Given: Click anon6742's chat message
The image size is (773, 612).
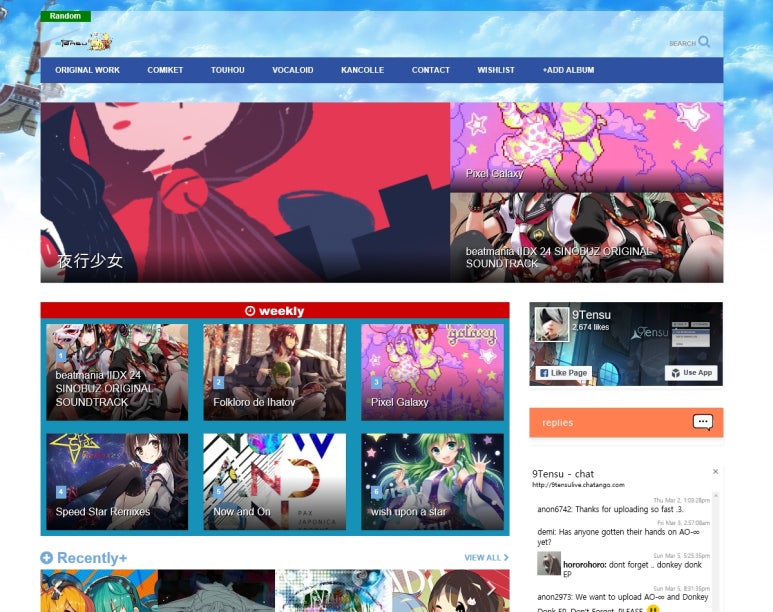Looking at the screenshot, I should (x=610, y=509).
